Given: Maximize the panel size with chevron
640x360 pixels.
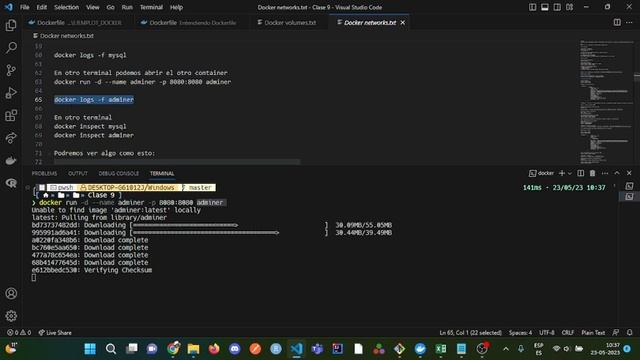Looking at the screenshot, I should pyautogui.click(x=617, y=173).
